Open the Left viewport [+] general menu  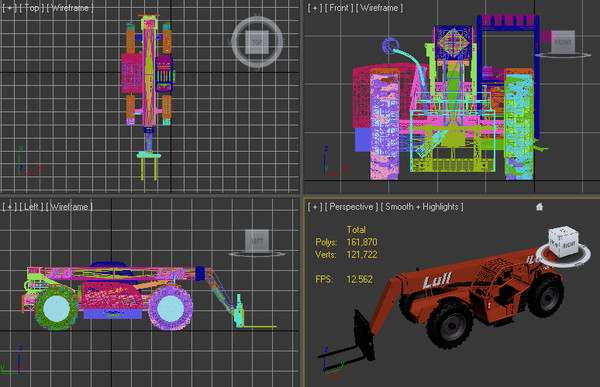point(9,207)
